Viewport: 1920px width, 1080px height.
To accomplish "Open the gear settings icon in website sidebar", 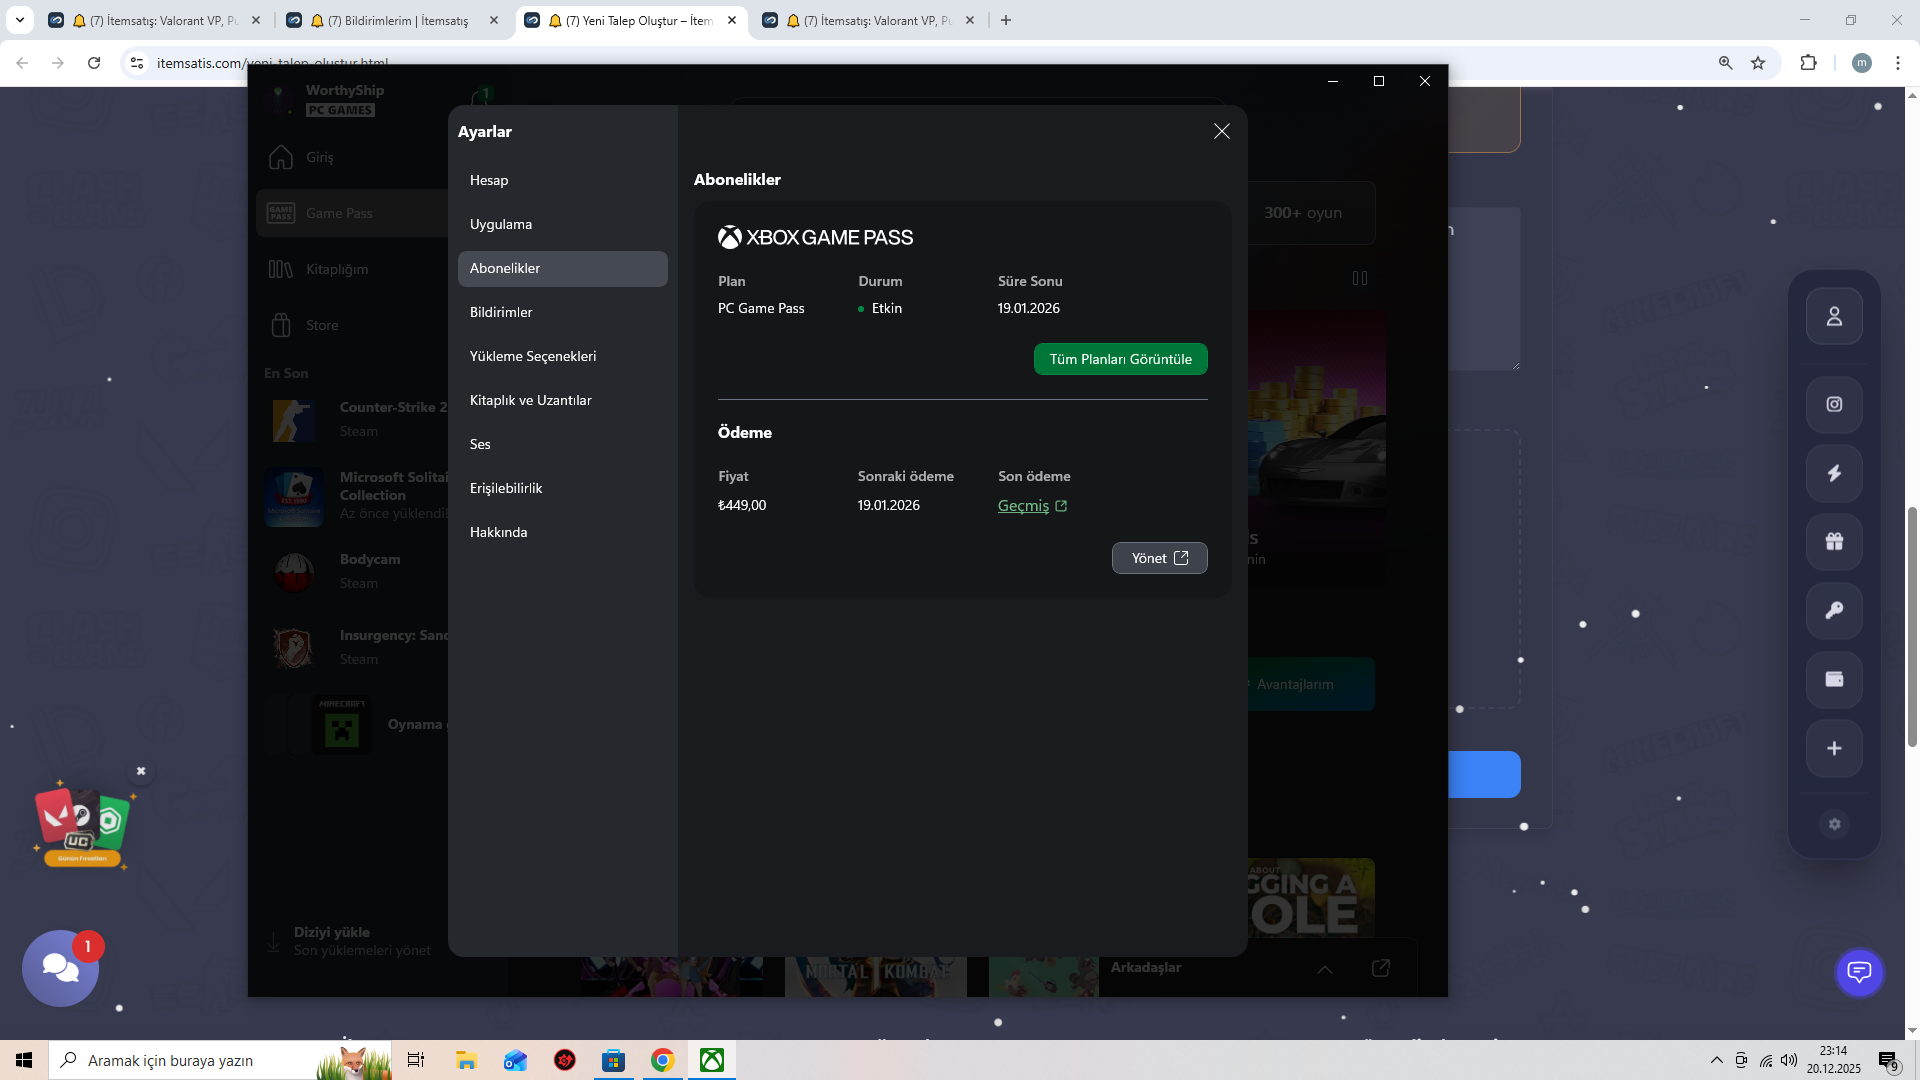I will pos(1834,824).
